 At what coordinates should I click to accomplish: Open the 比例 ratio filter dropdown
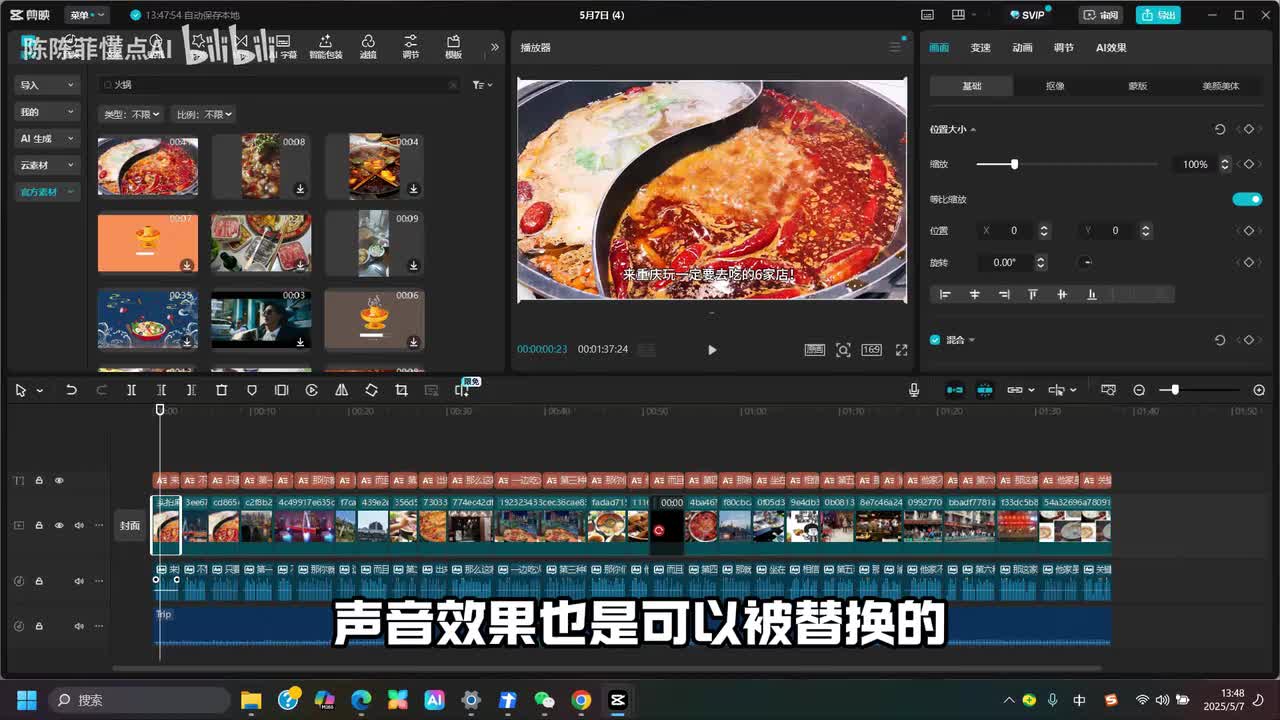[203, 115]
